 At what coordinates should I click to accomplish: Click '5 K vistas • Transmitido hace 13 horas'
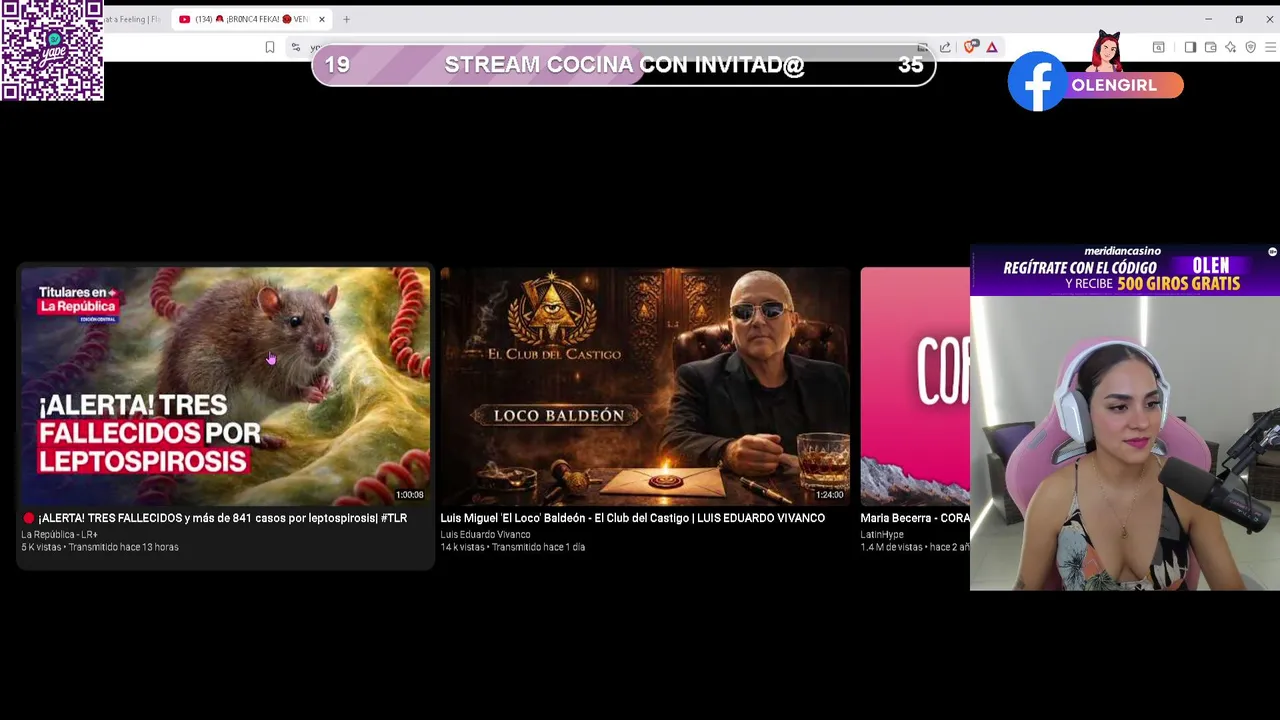pyautogui.click(x=100, y=547)
